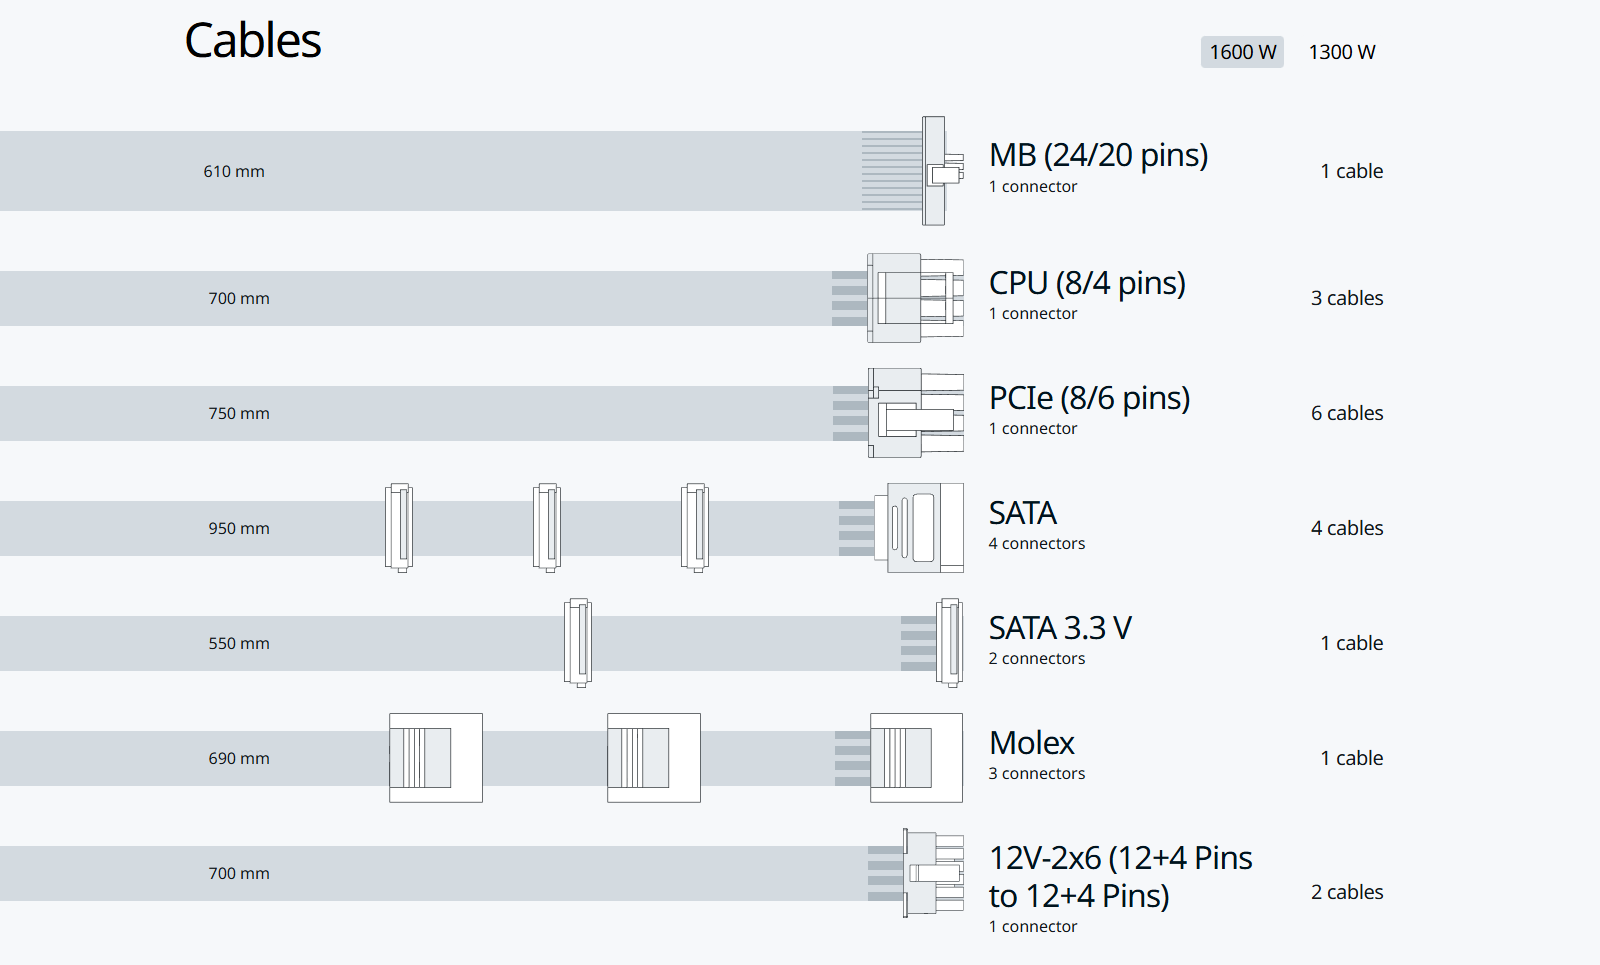Click the rightmost Molex connector icon
This screenshot has height=965, width=1600.
(x=916, y=758)
